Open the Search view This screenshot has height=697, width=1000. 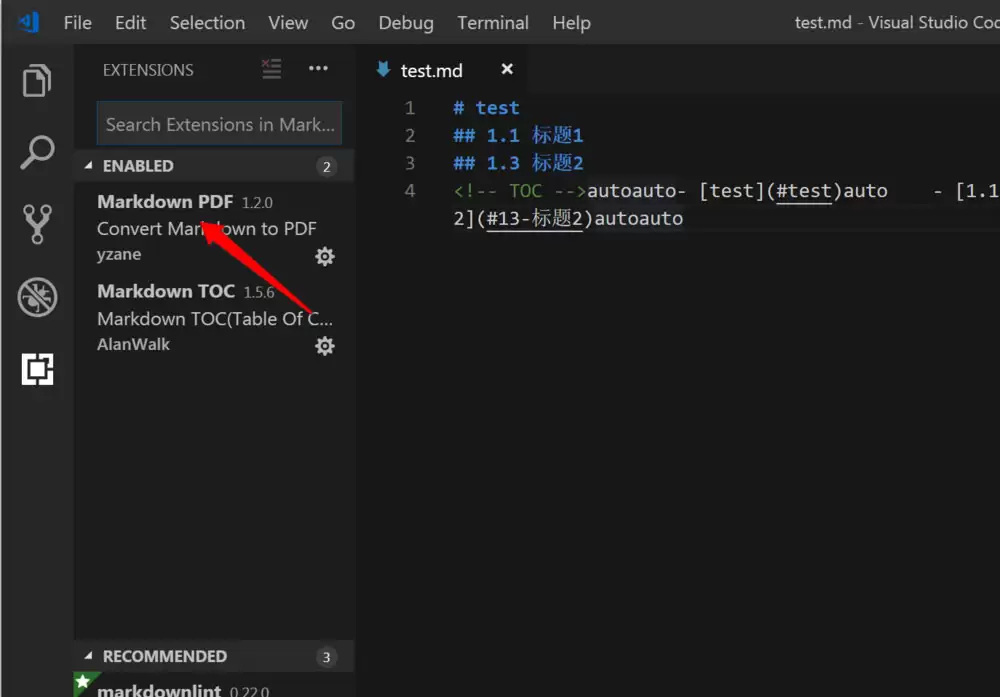[x=36, y=152]
